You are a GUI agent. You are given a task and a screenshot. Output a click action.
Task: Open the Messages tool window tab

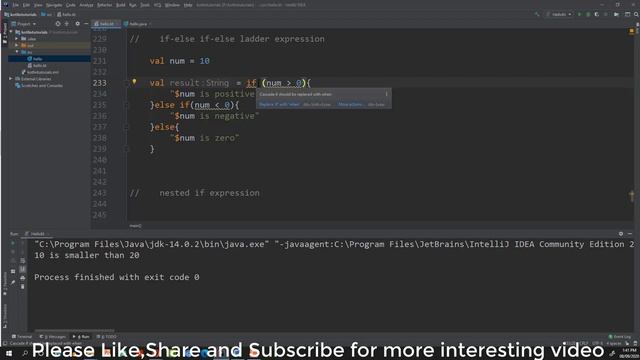(x=53, y=337)
